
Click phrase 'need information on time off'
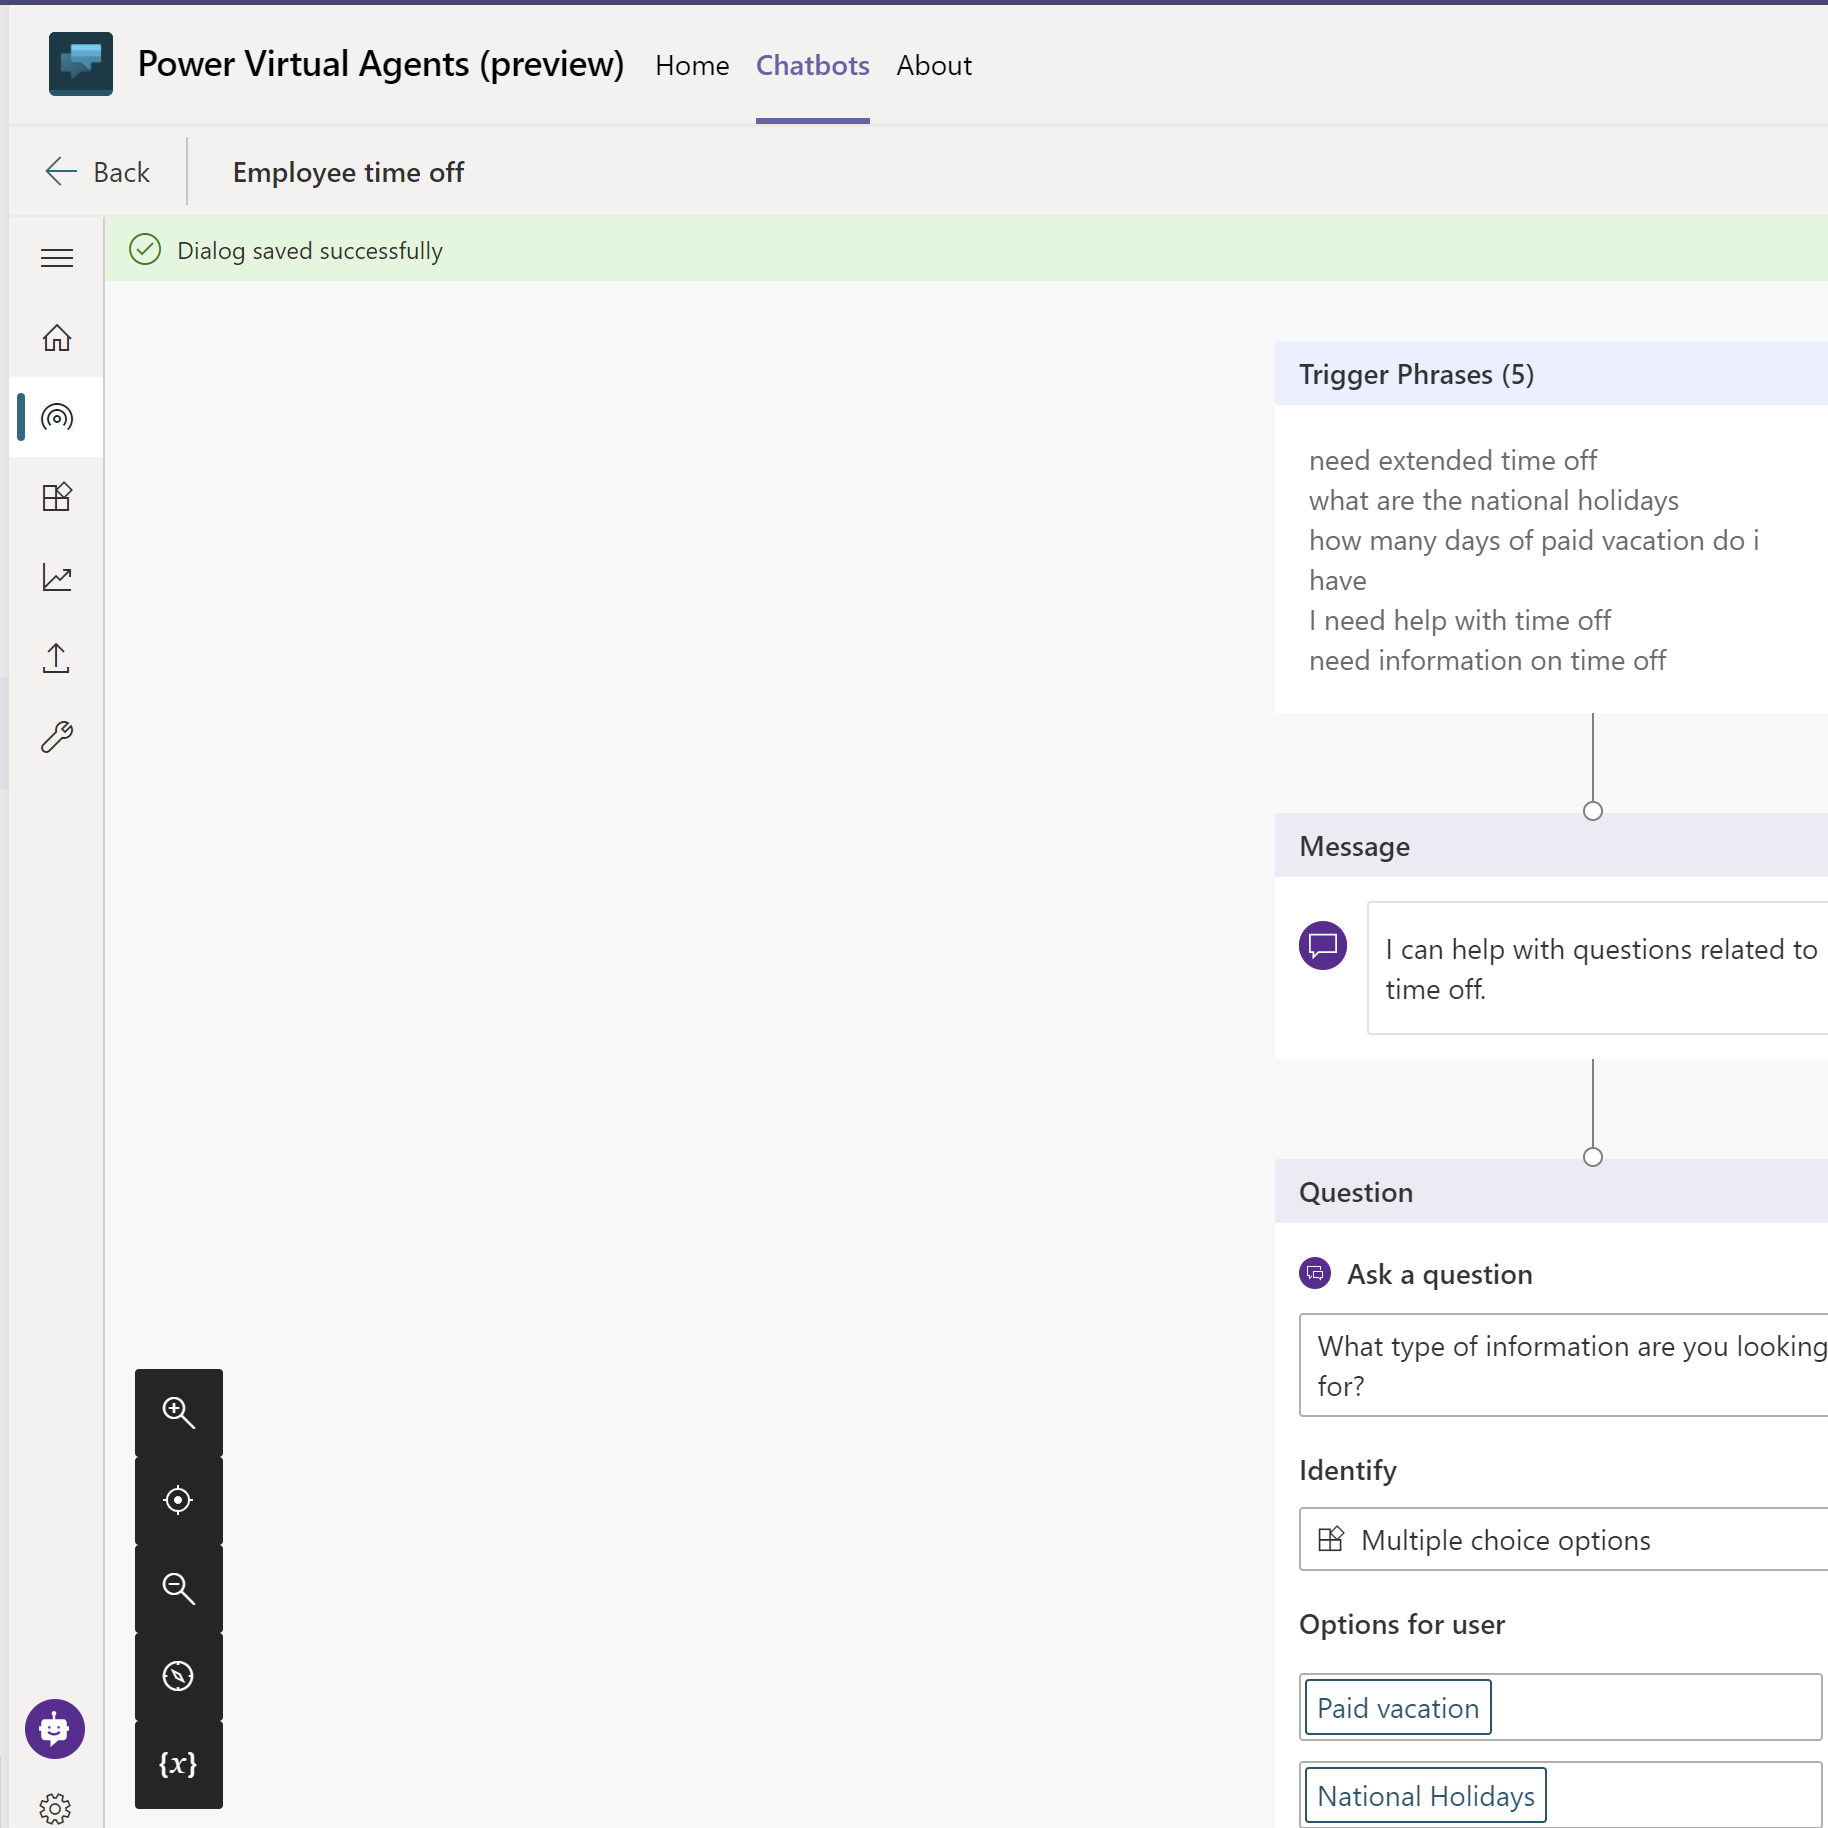[1487, 660]
